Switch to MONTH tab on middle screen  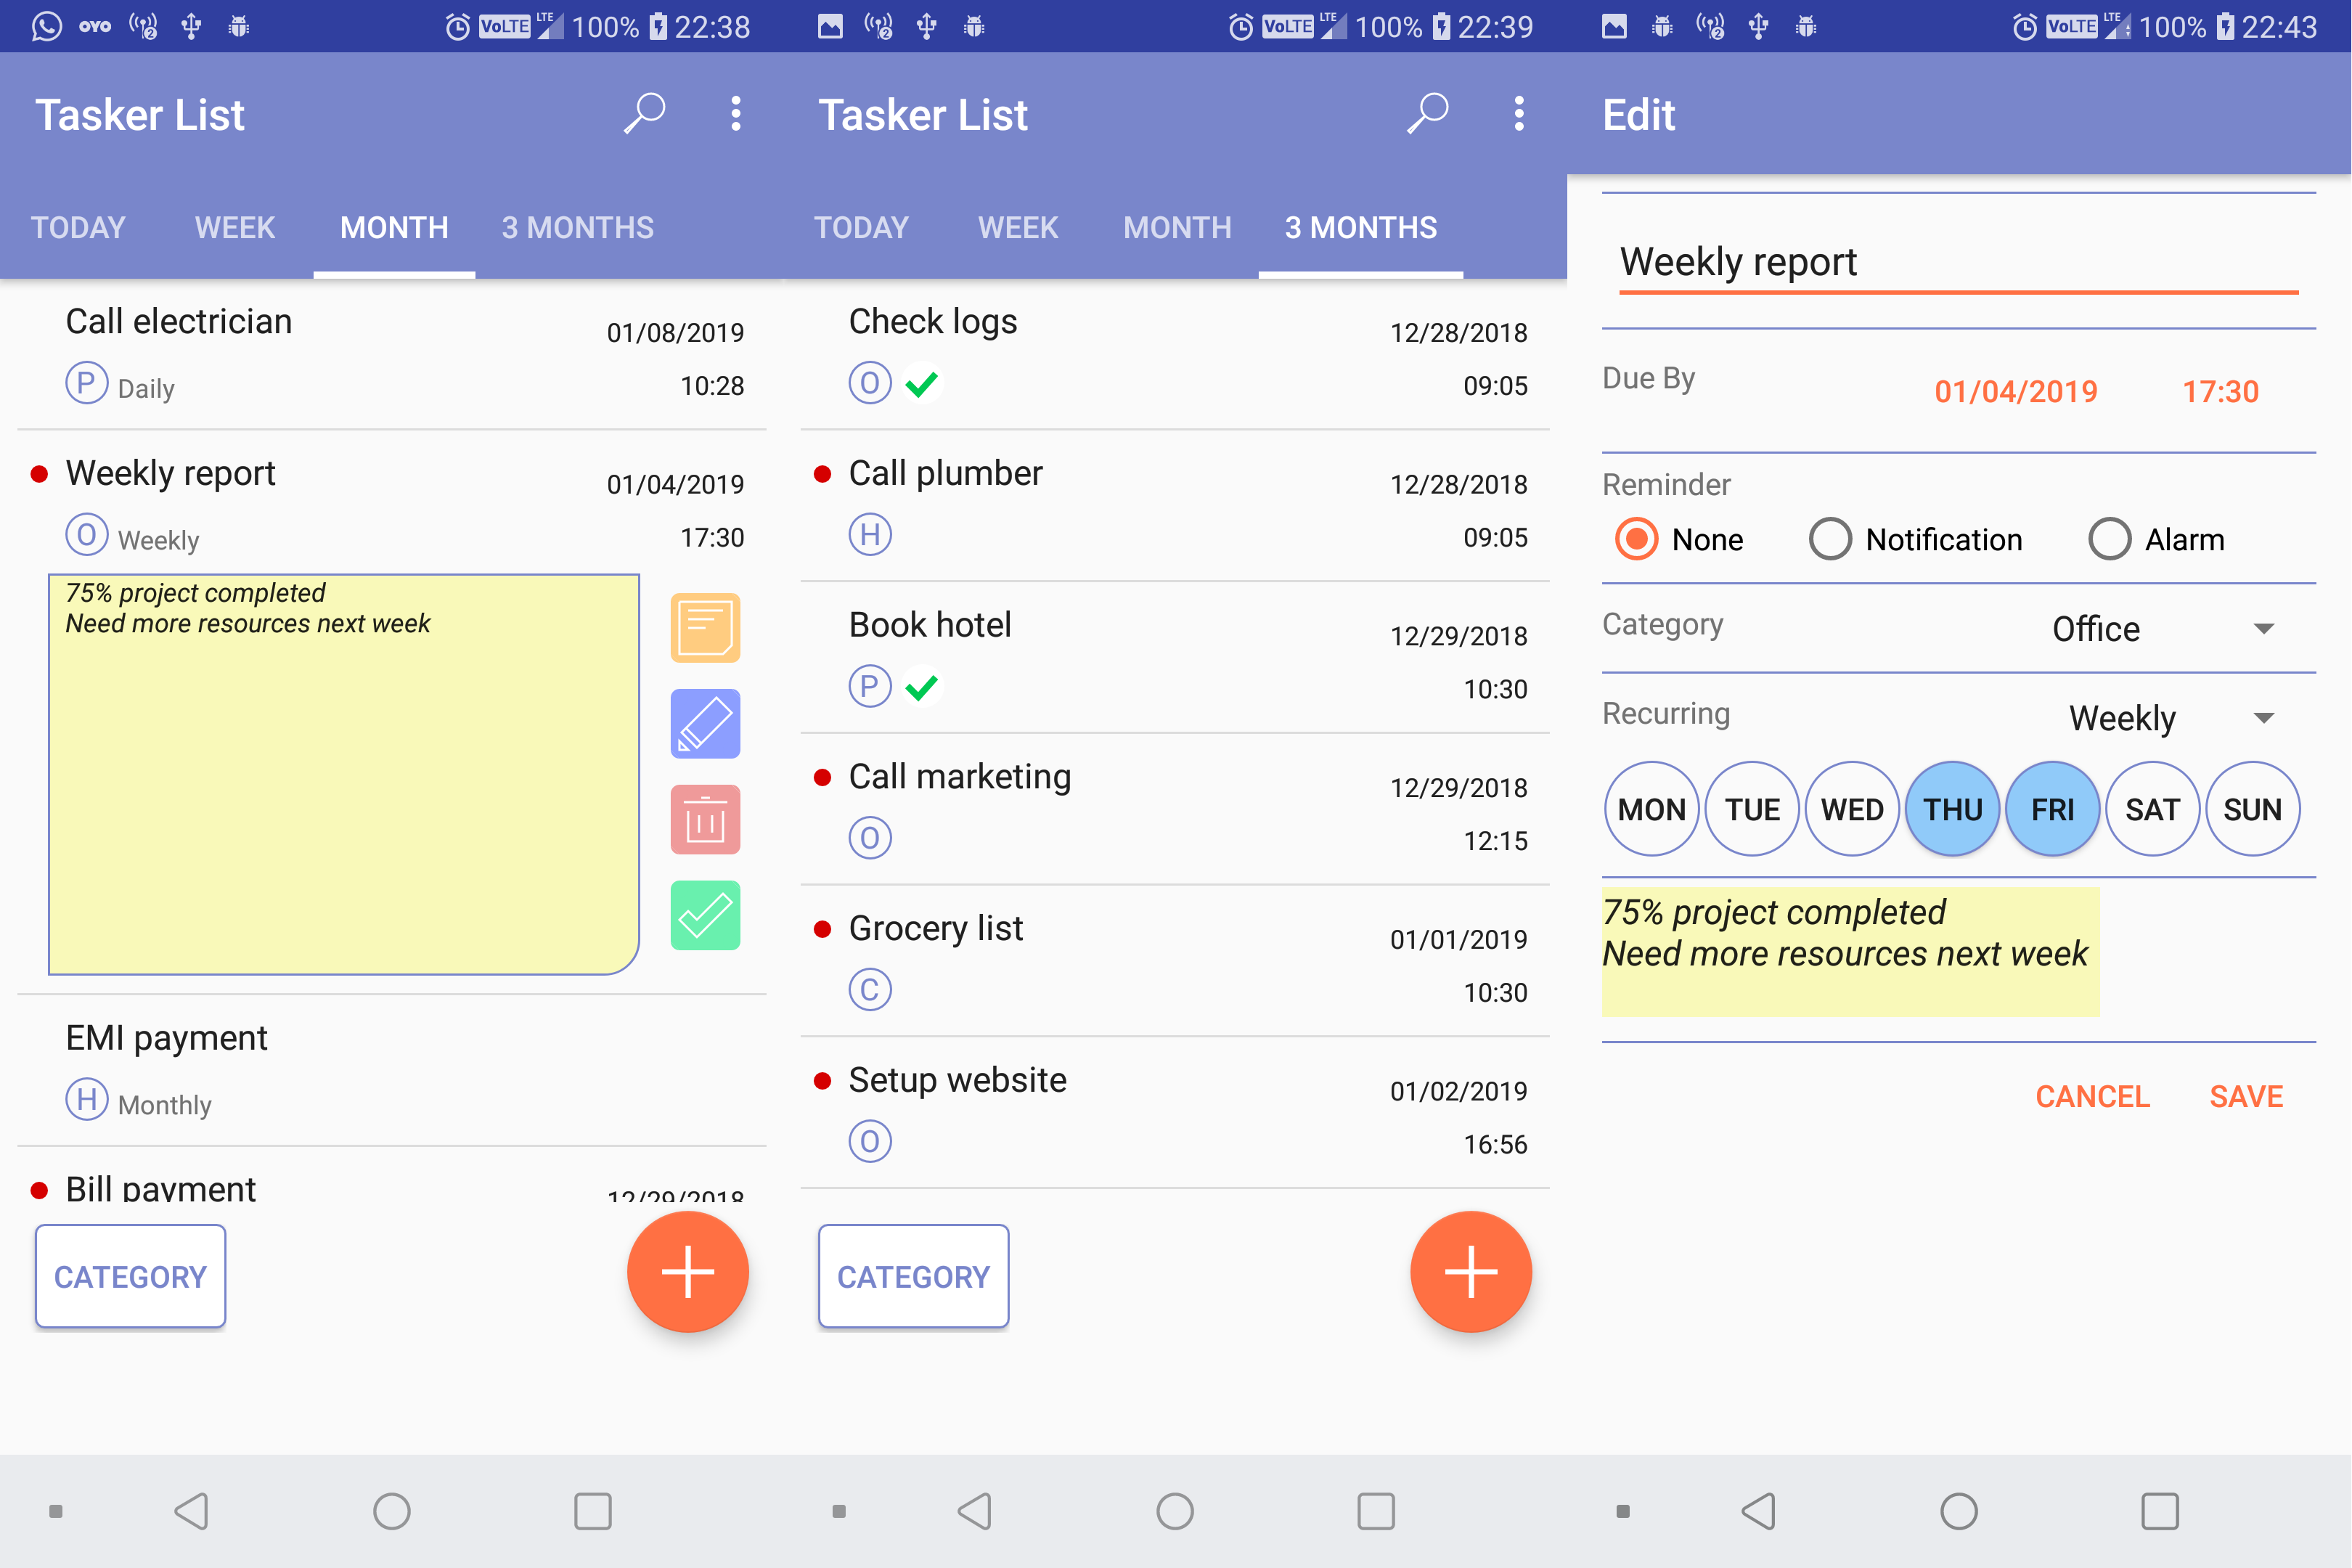[x=1177, y=228]
